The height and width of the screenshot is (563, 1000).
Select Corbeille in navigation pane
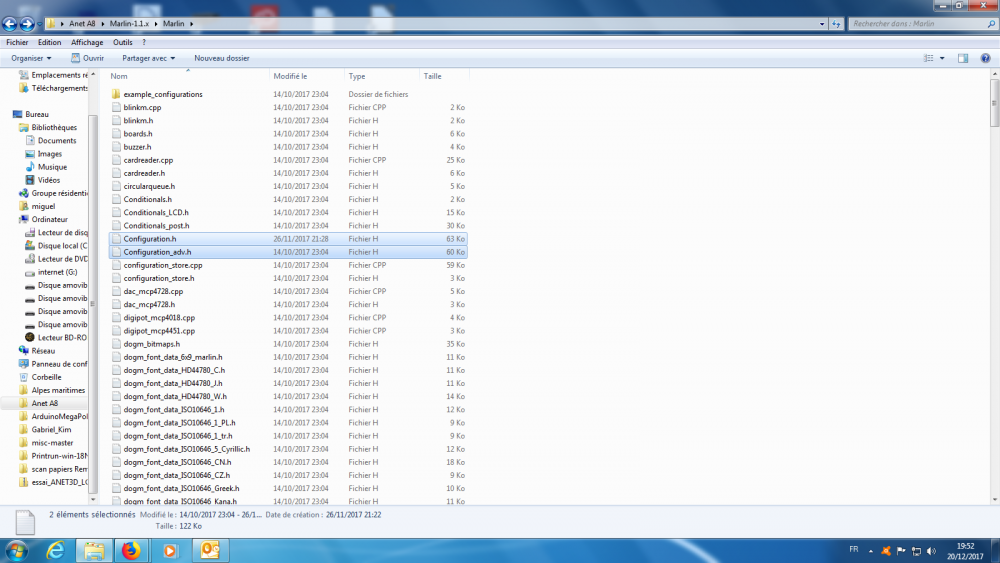coord(47,377)
